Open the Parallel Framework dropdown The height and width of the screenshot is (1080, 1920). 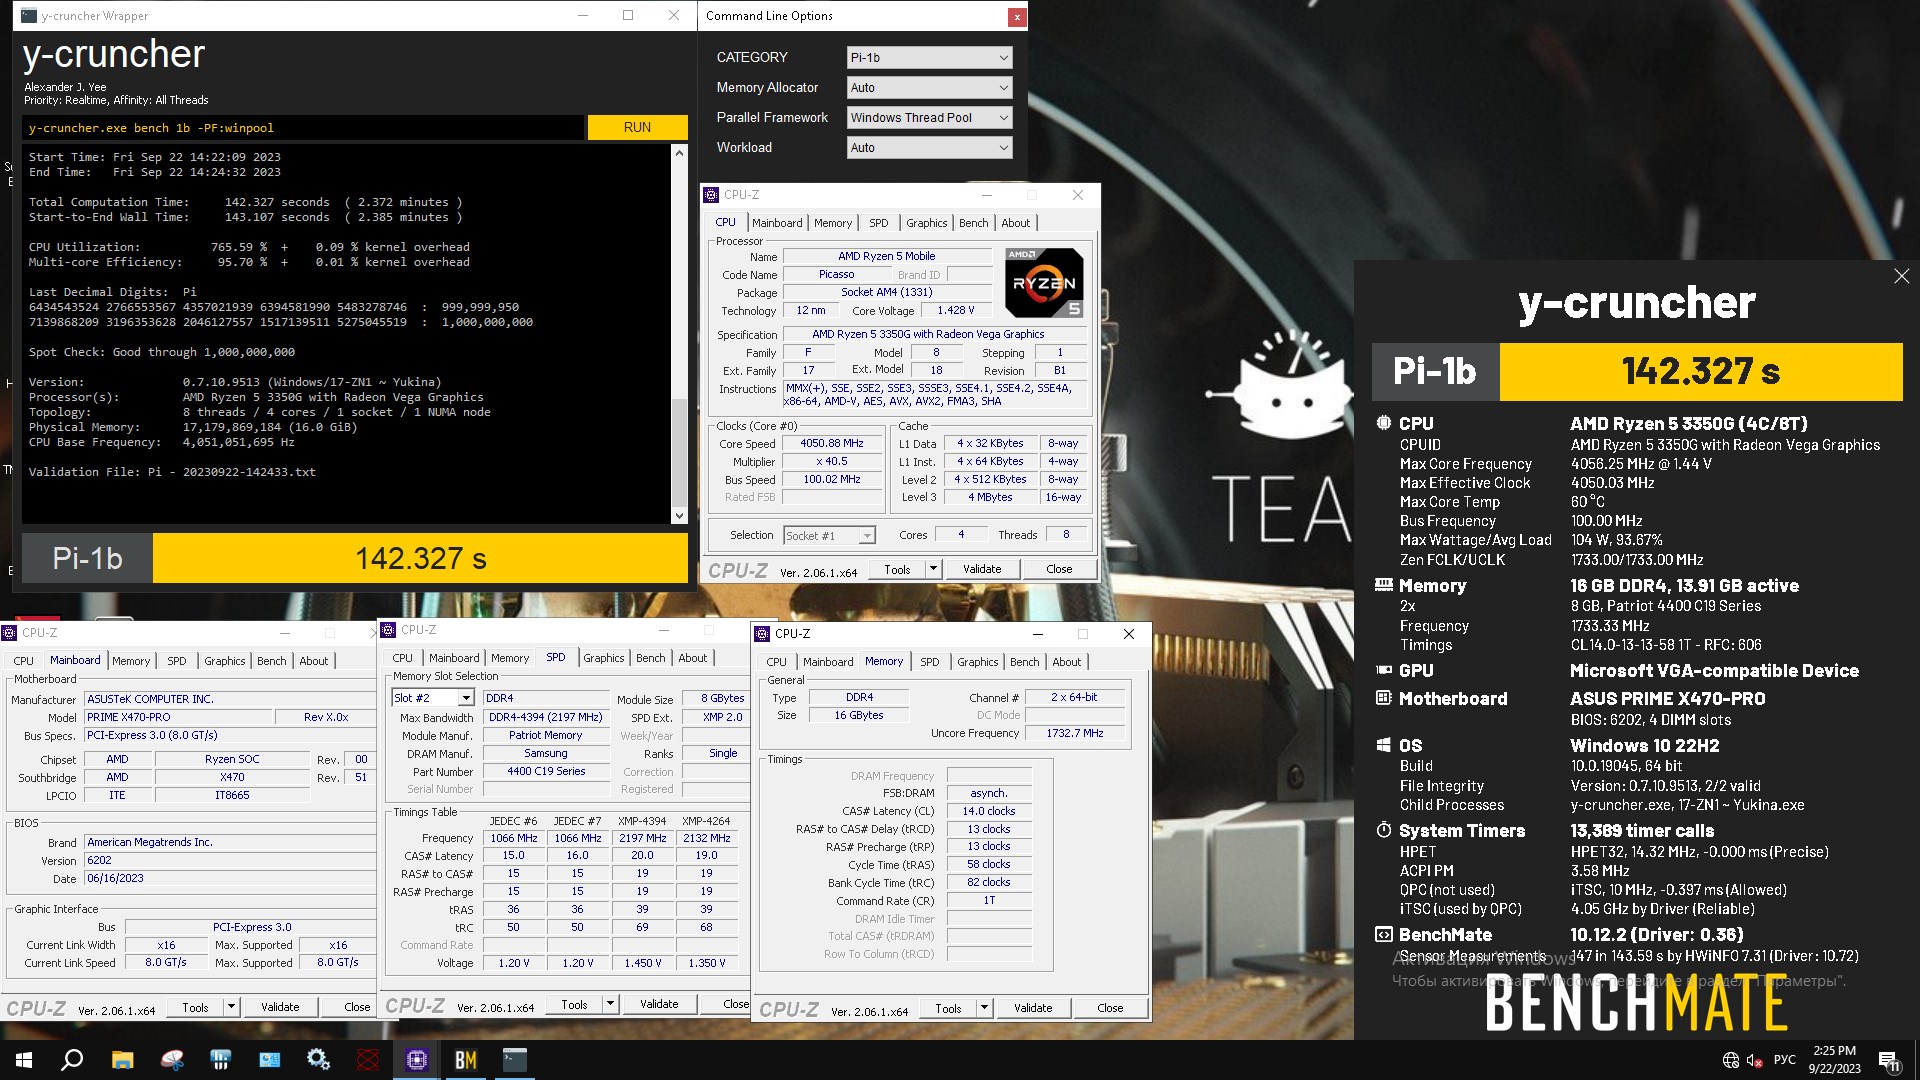pyautogui.click(x=929, y=118)
